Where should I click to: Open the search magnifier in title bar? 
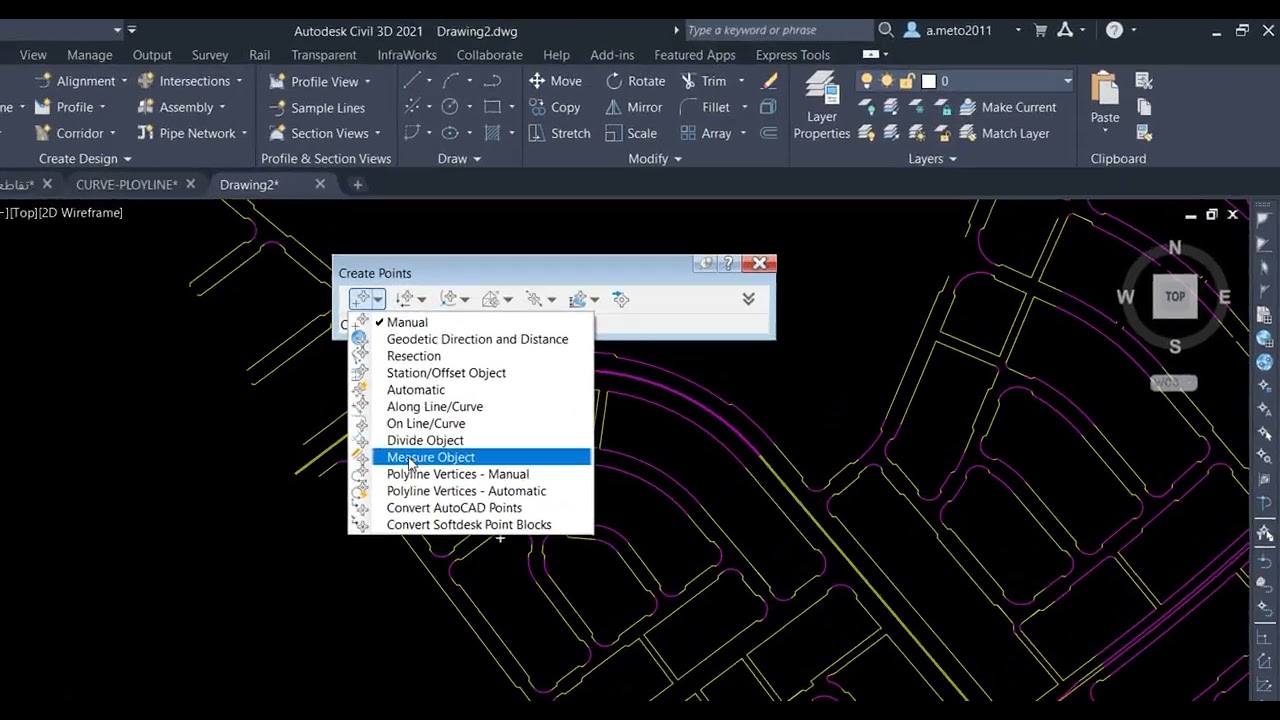[x=885, y=30]
